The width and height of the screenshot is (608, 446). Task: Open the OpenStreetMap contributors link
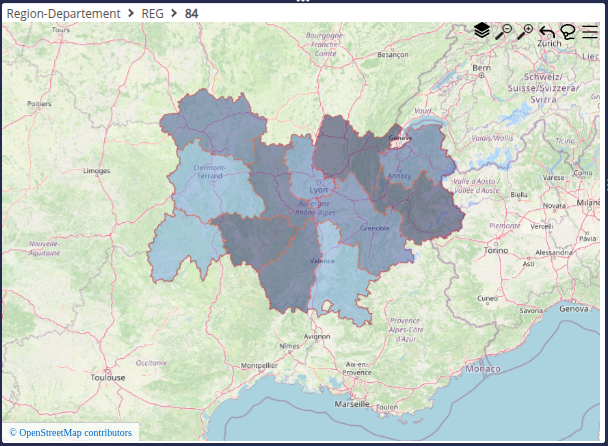click(x=70, y=432)
